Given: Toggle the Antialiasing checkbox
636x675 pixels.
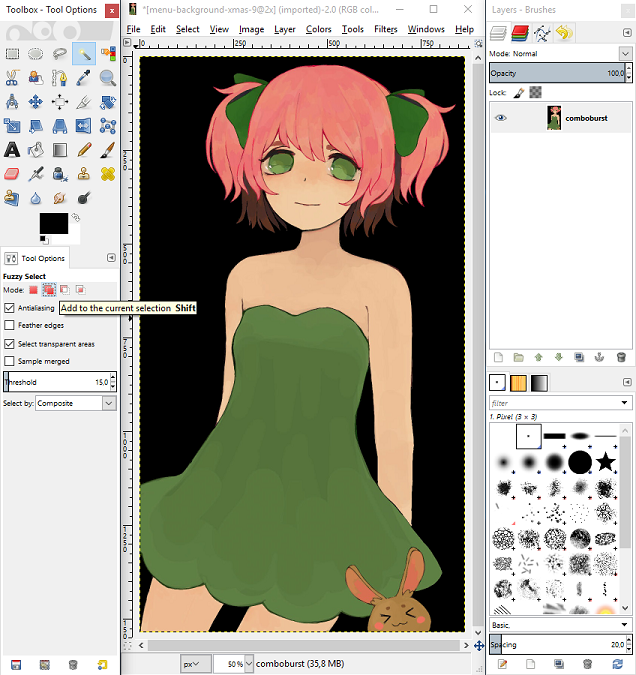Looking at the screenshot, I should (9, 308).
